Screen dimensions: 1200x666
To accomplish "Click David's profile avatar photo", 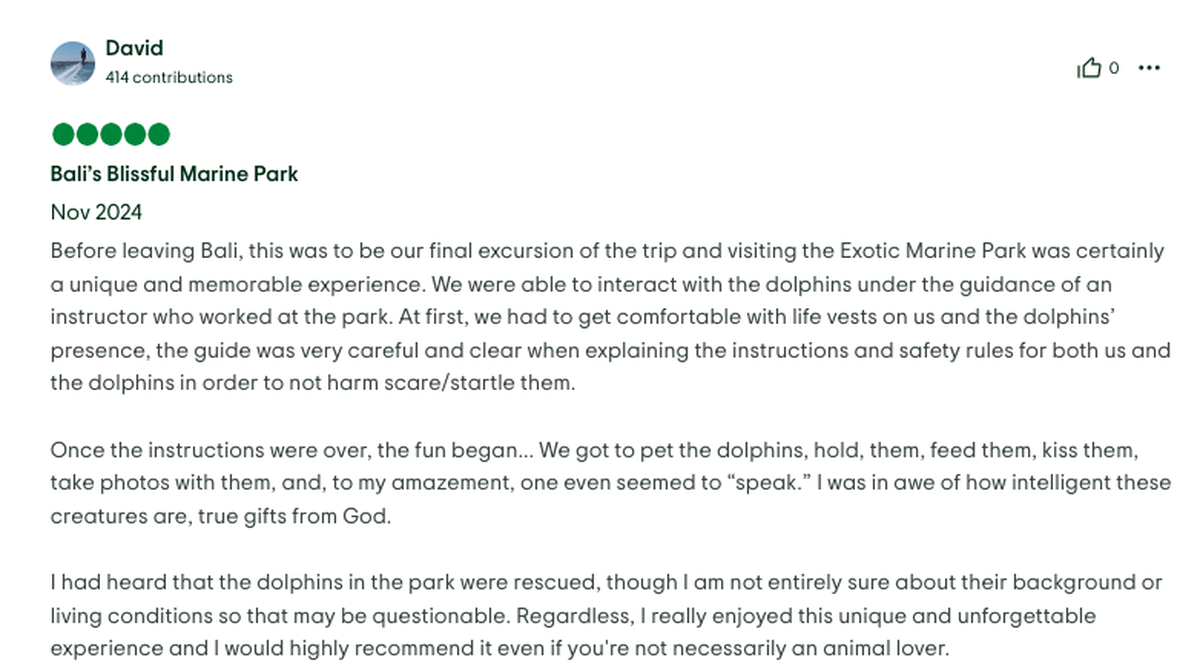I will tap(72, 63).
